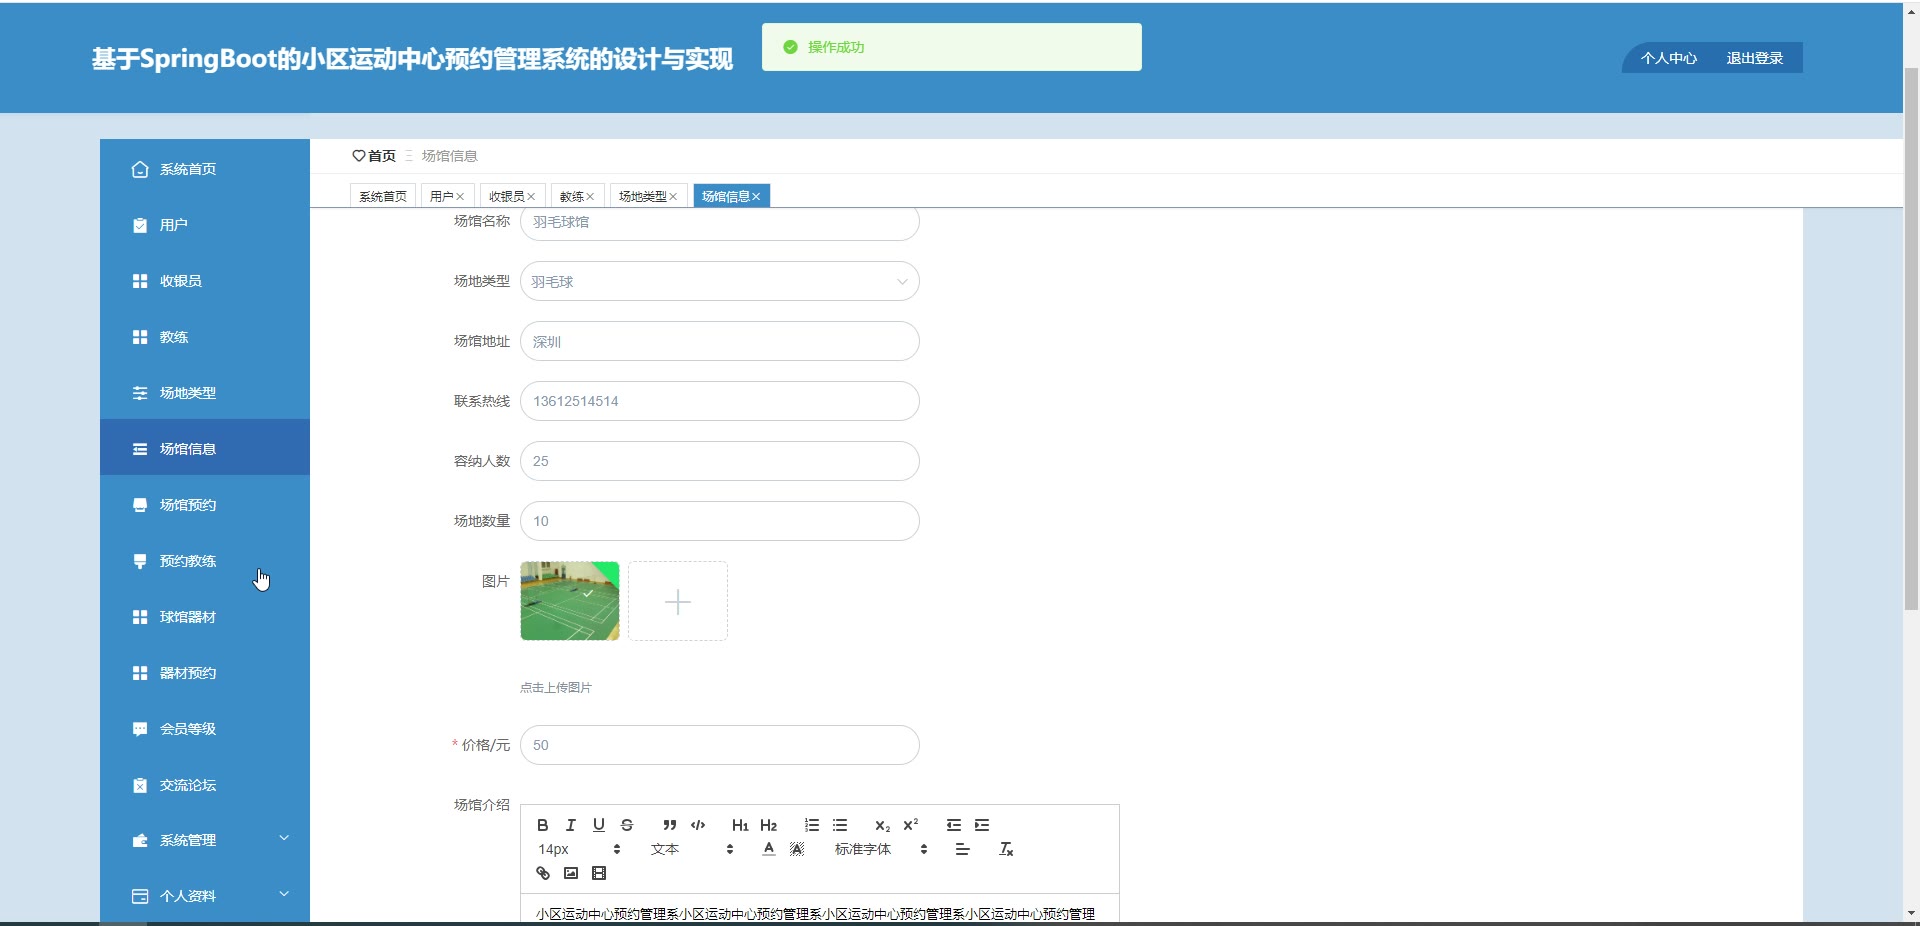Close the 用户 tab
This screenshot has height=926, width=1920.
pos(460,197)
